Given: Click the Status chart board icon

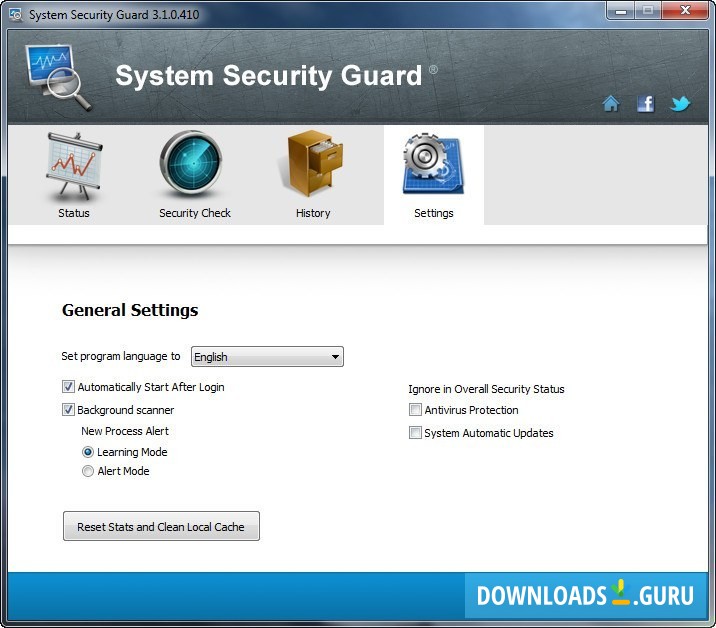Looking at the screenshot, I should [x=74, y=166].
